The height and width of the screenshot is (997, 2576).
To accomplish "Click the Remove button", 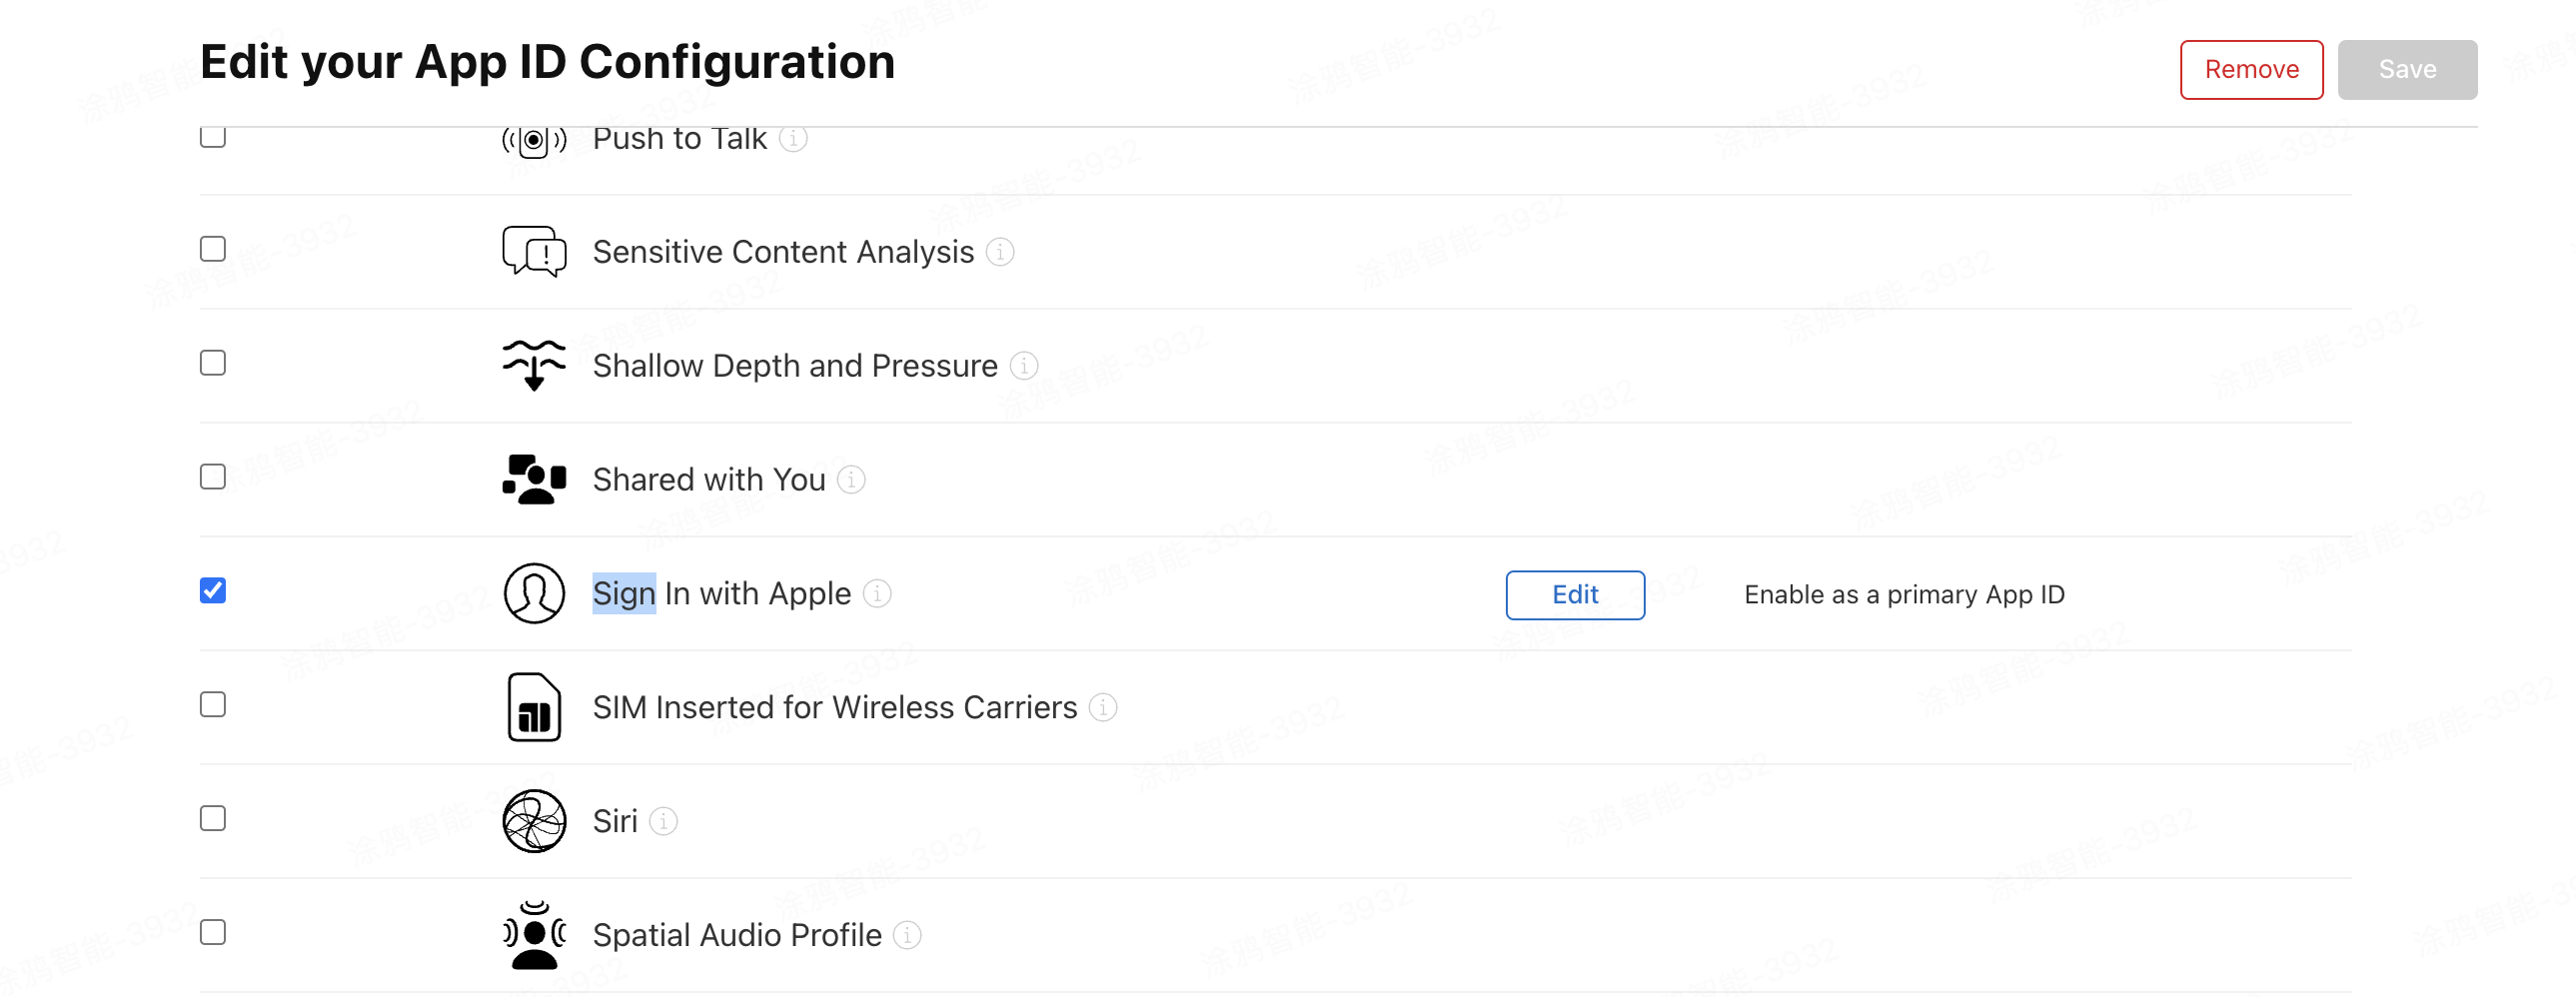I will (x=2251, y=69).
